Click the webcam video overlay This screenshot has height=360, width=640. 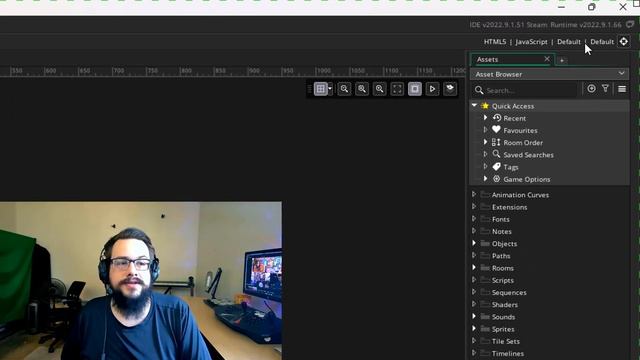pos(140,281)
